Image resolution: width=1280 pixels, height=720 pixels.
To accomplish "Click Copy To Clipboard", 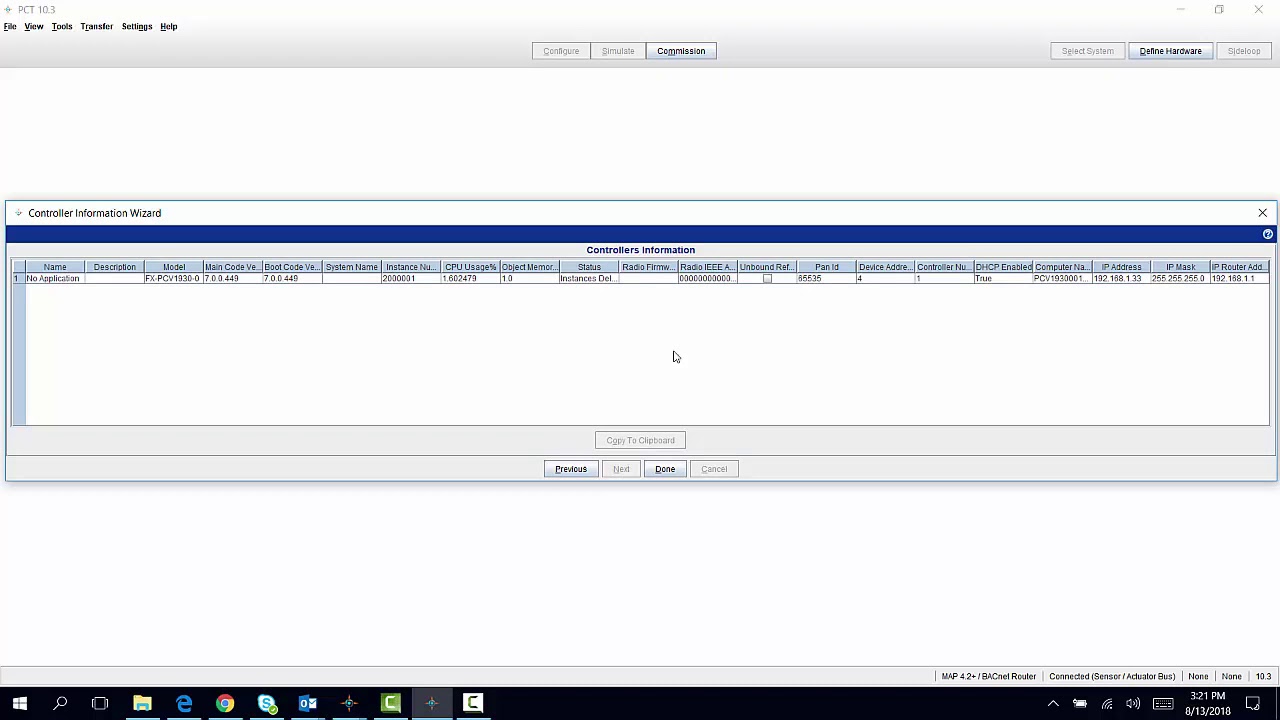I will [x=640, y=440].
